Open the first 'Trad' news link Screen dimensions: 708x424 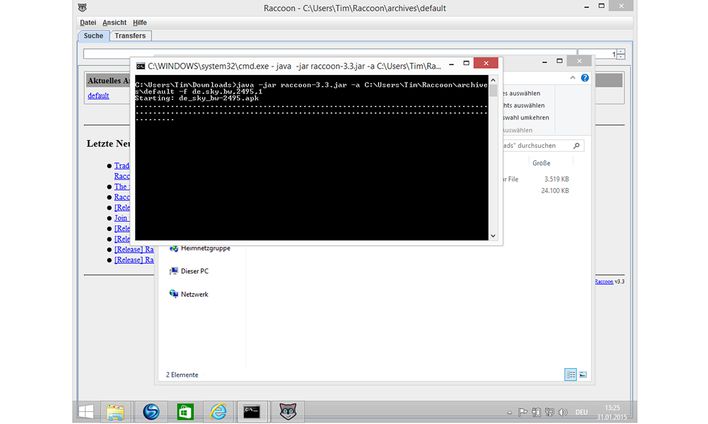pyautogui.click(x=122, y=166)
